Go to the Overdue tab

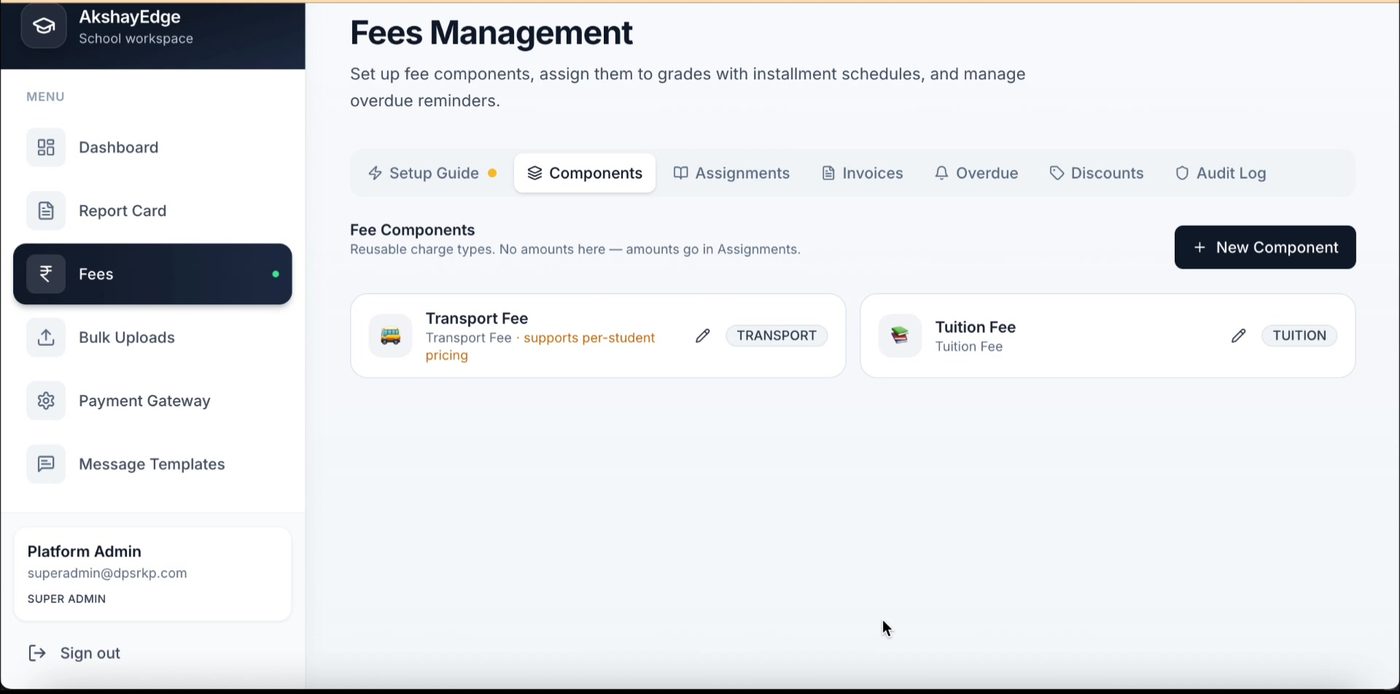pos(976,173)
